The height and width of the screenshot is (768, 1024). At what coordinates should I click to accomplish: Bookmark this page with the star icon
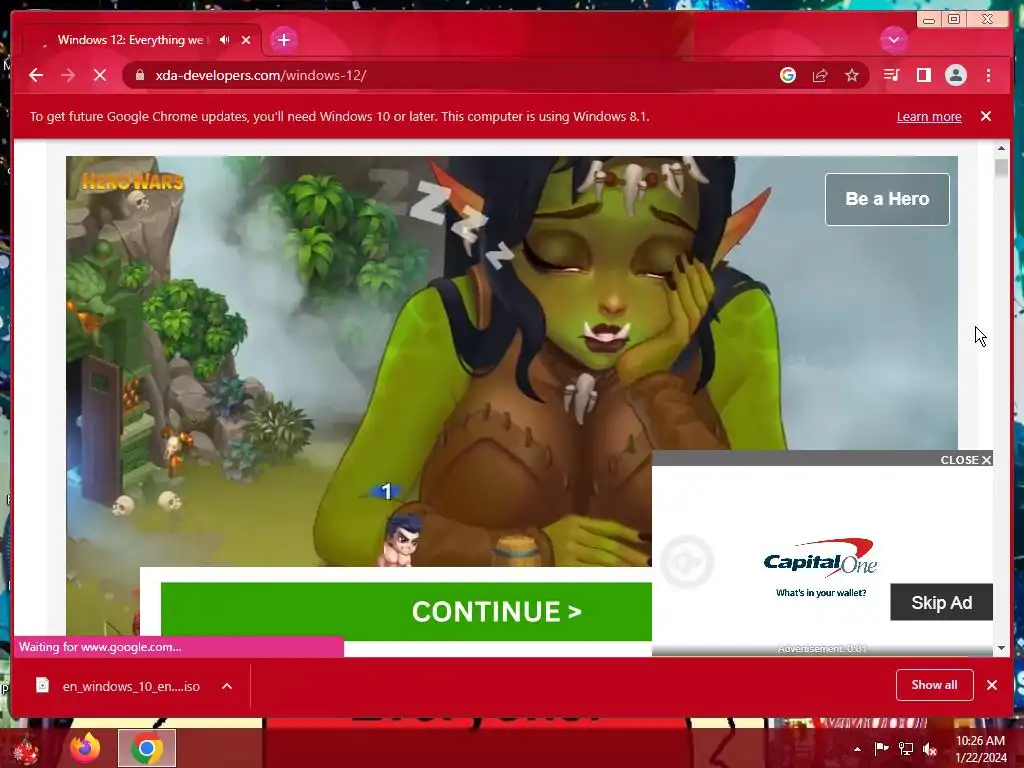tap(852, 75)
